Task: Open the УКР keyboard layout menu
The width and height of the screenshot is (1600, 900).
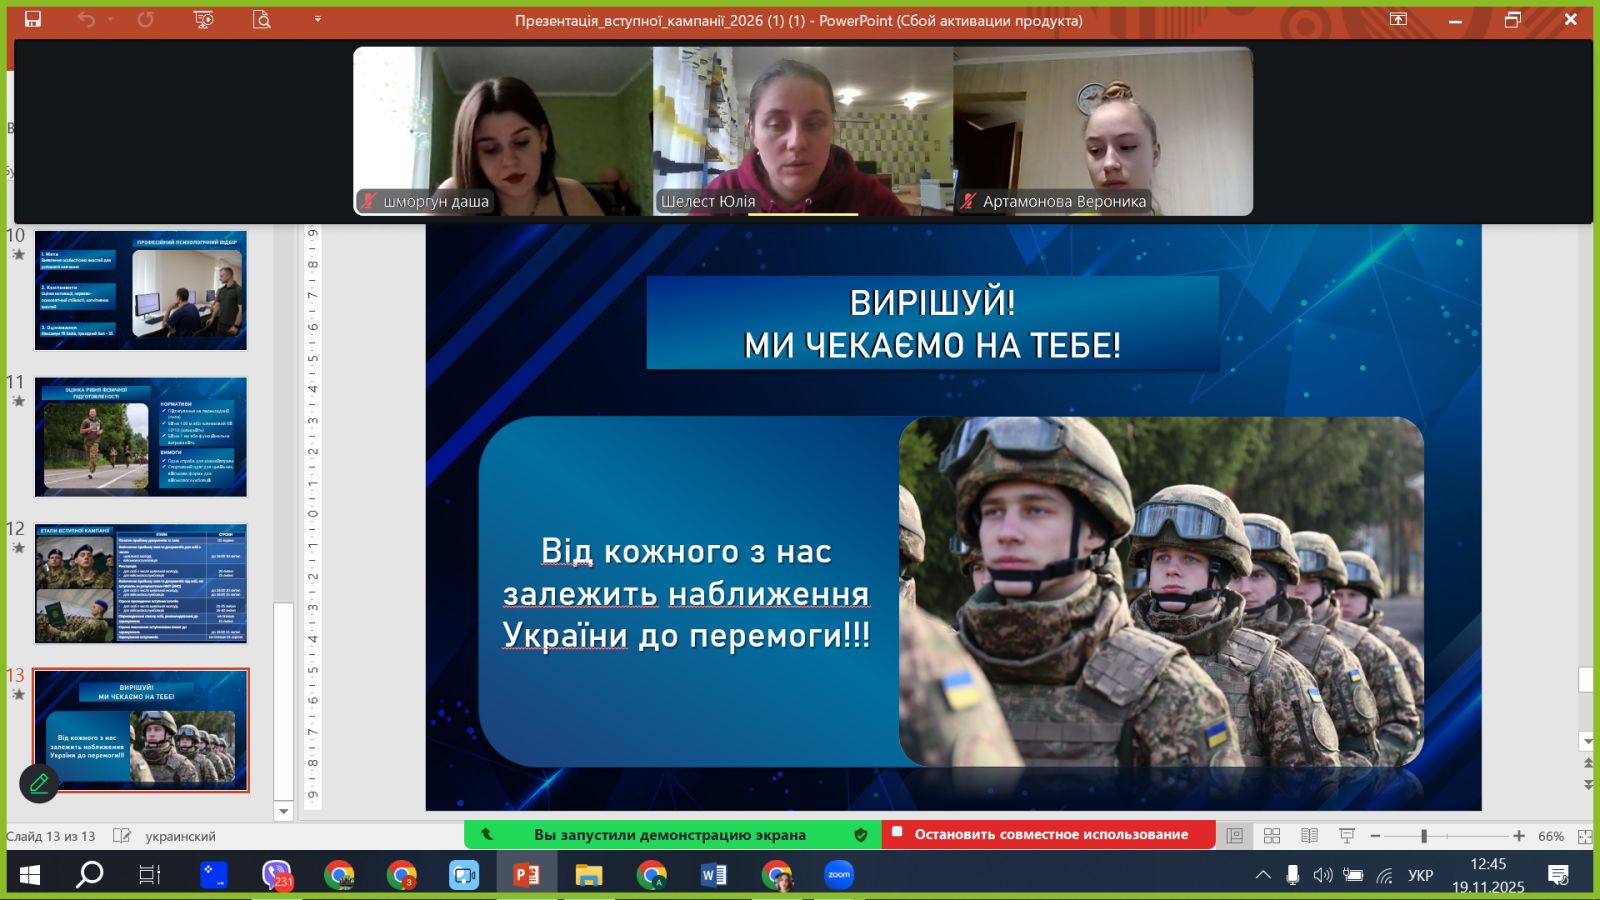Action: pyautogui.click(x=1420, y=875)
